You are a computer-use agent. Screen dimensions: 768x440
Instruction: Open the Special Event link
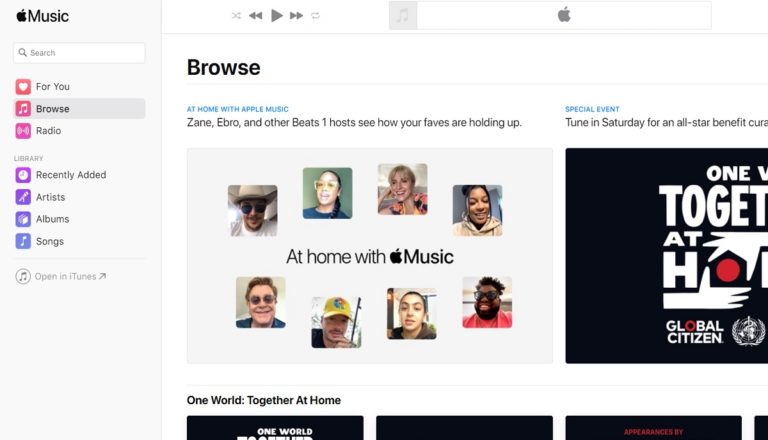point(592,109)
